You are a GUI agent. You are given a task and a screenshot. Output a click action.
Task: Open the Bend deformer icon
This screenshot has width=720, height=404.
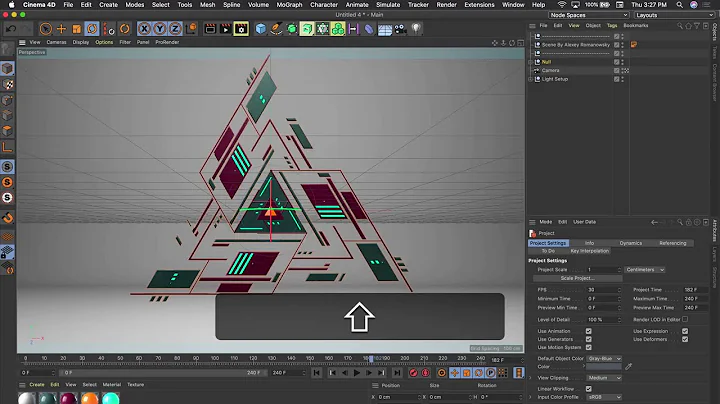369,29
